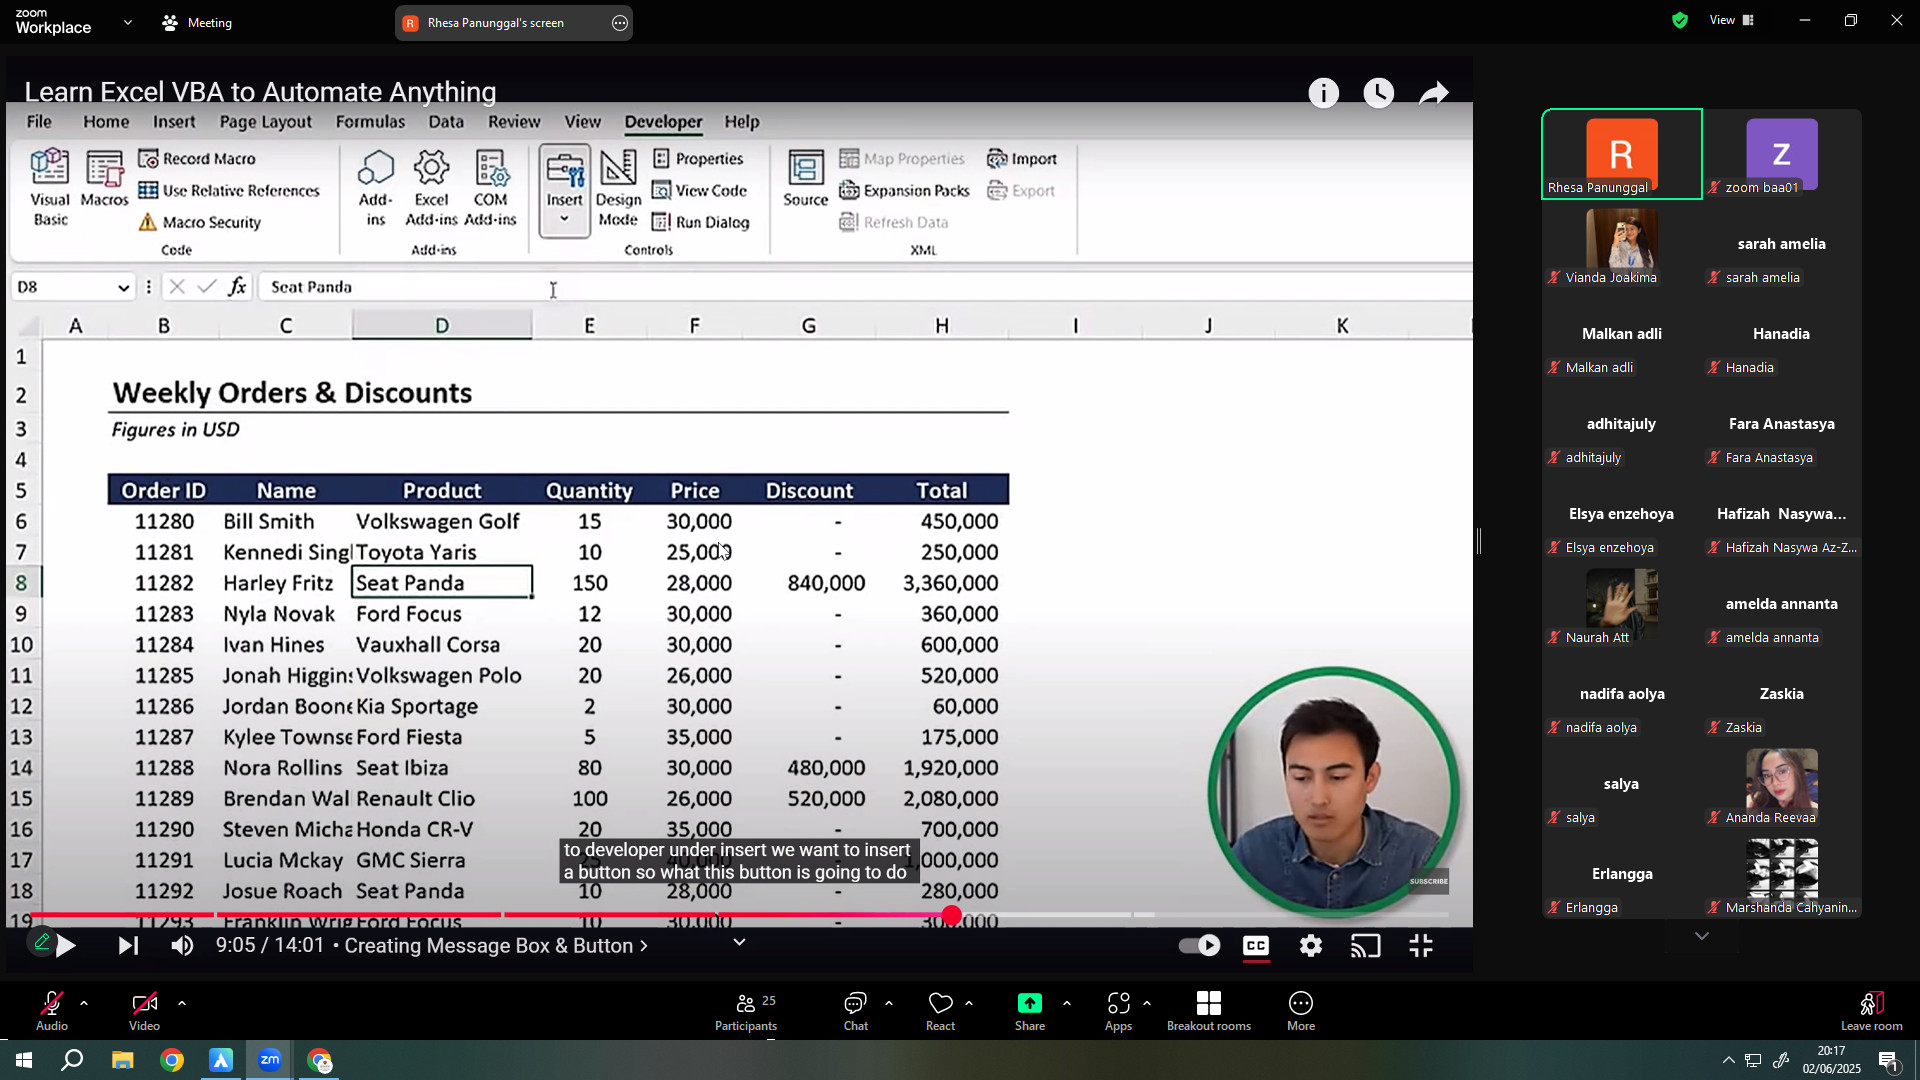Start Record Macro
This screenshot has width=1920, height=1080.
[197, 159]
